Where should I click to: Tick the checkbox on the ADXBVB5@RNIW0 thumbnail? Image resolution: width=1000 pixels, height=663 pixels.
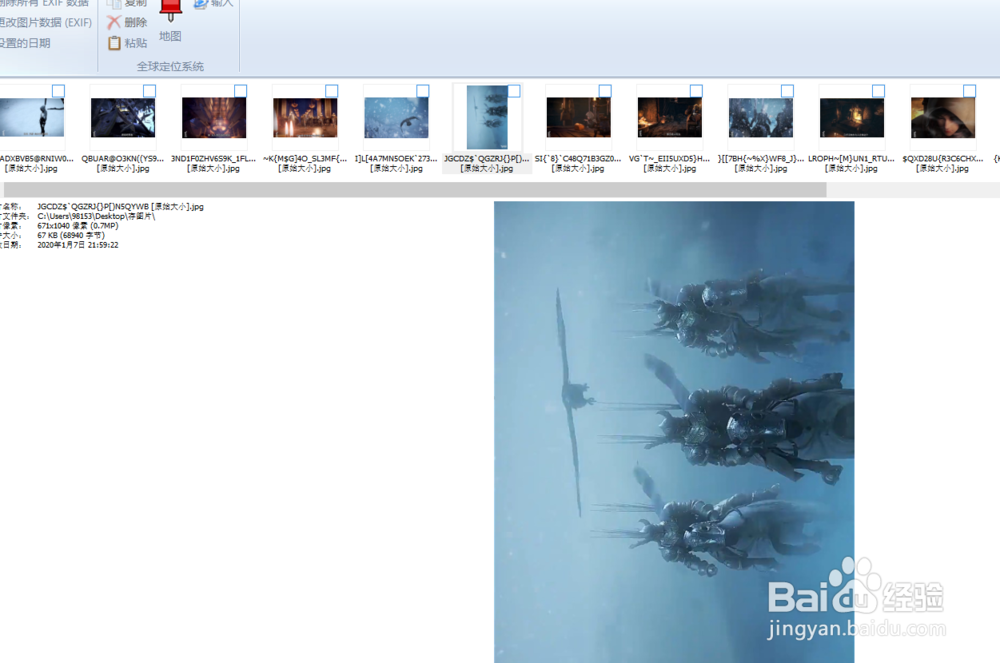click(x=58, y=91)
